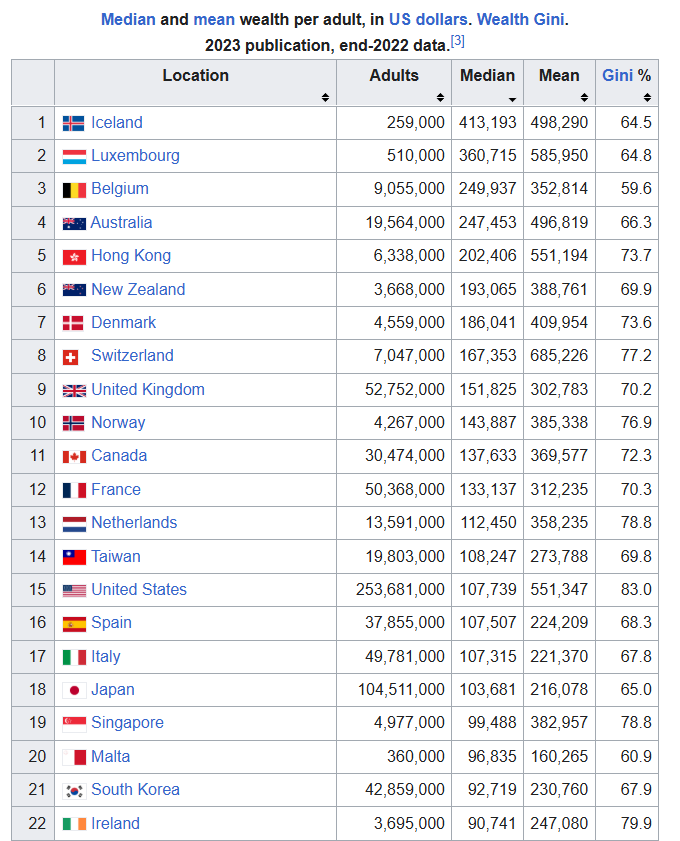Open the Japan country link
Screen dimensions: 680x841
tap(113, 690)
